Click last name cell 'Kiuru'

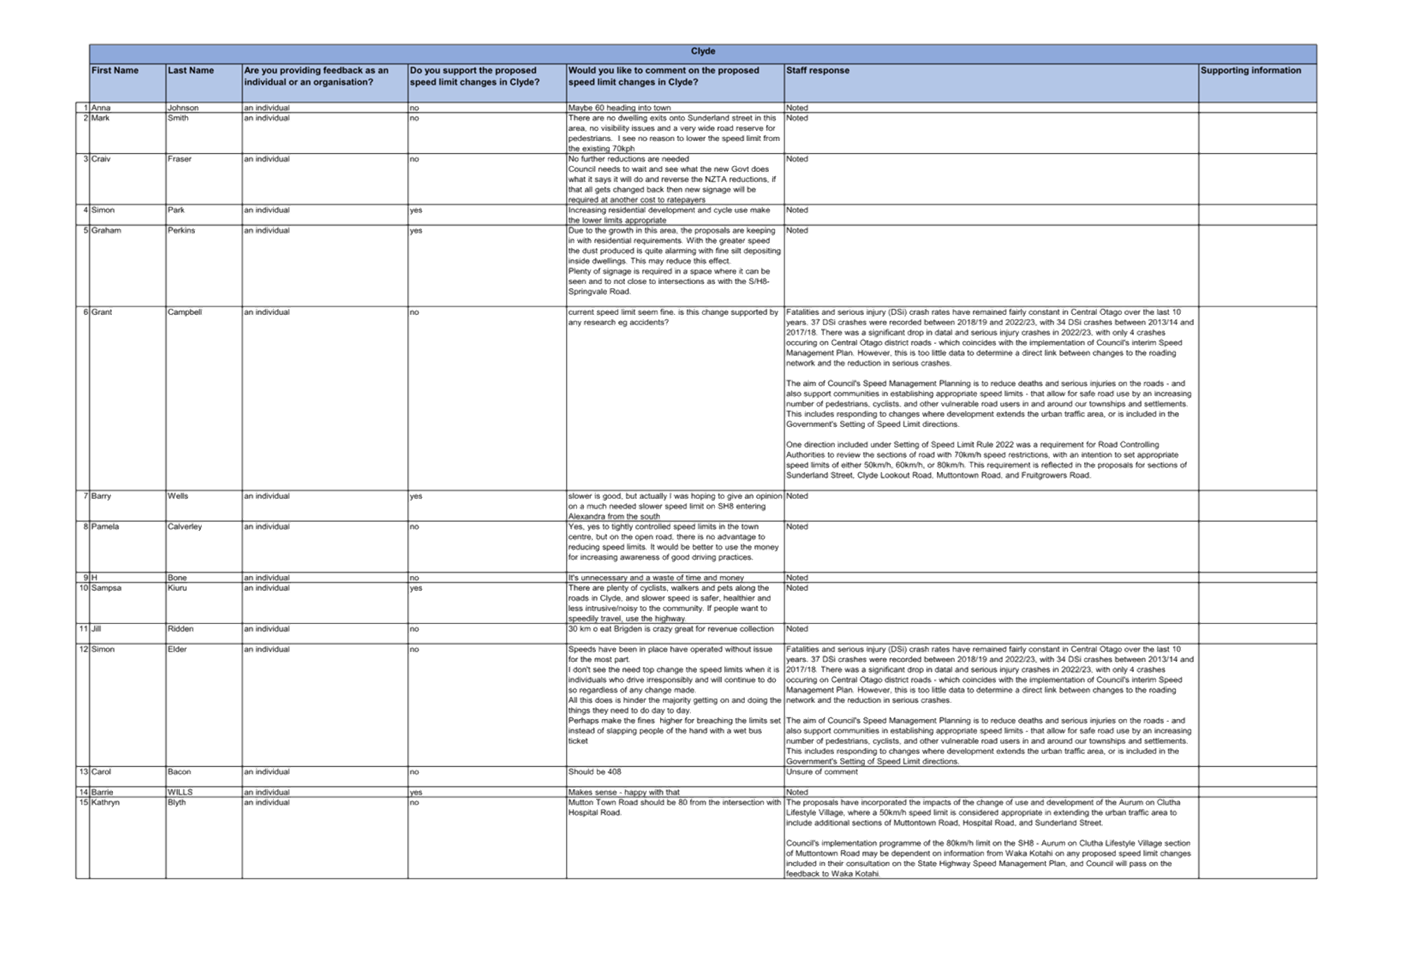point(178,588)
